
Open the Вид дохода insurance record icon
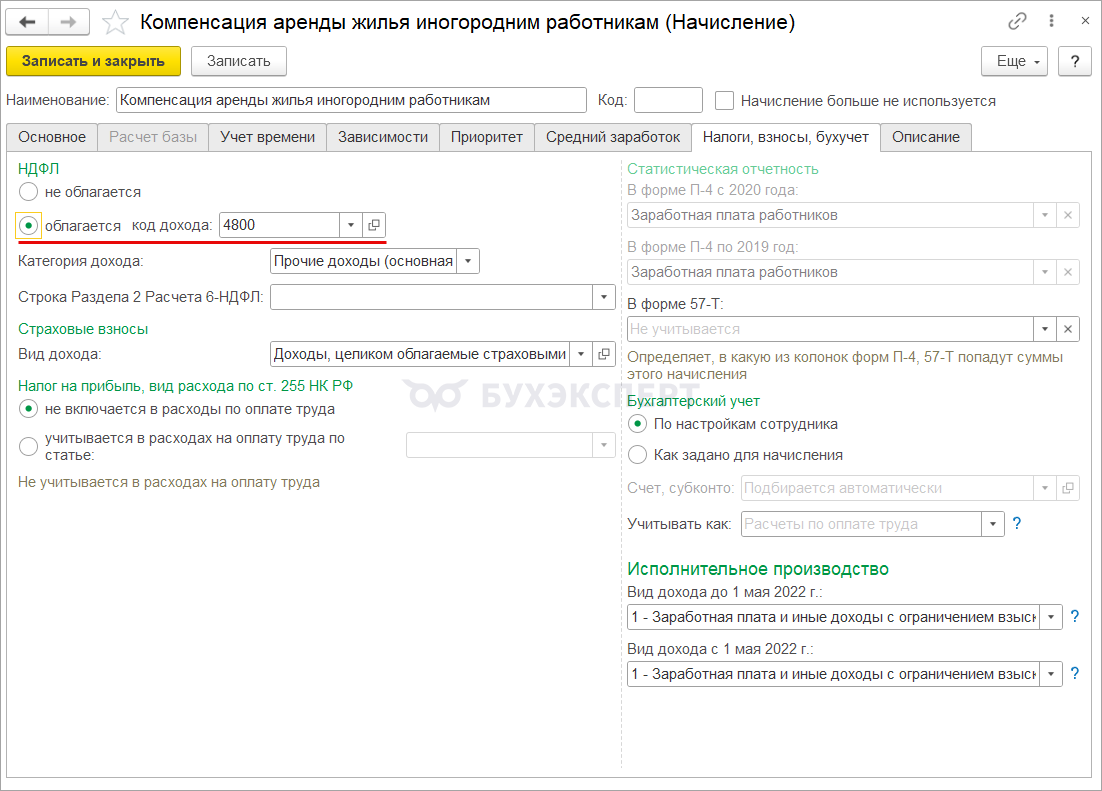[604, 354]
